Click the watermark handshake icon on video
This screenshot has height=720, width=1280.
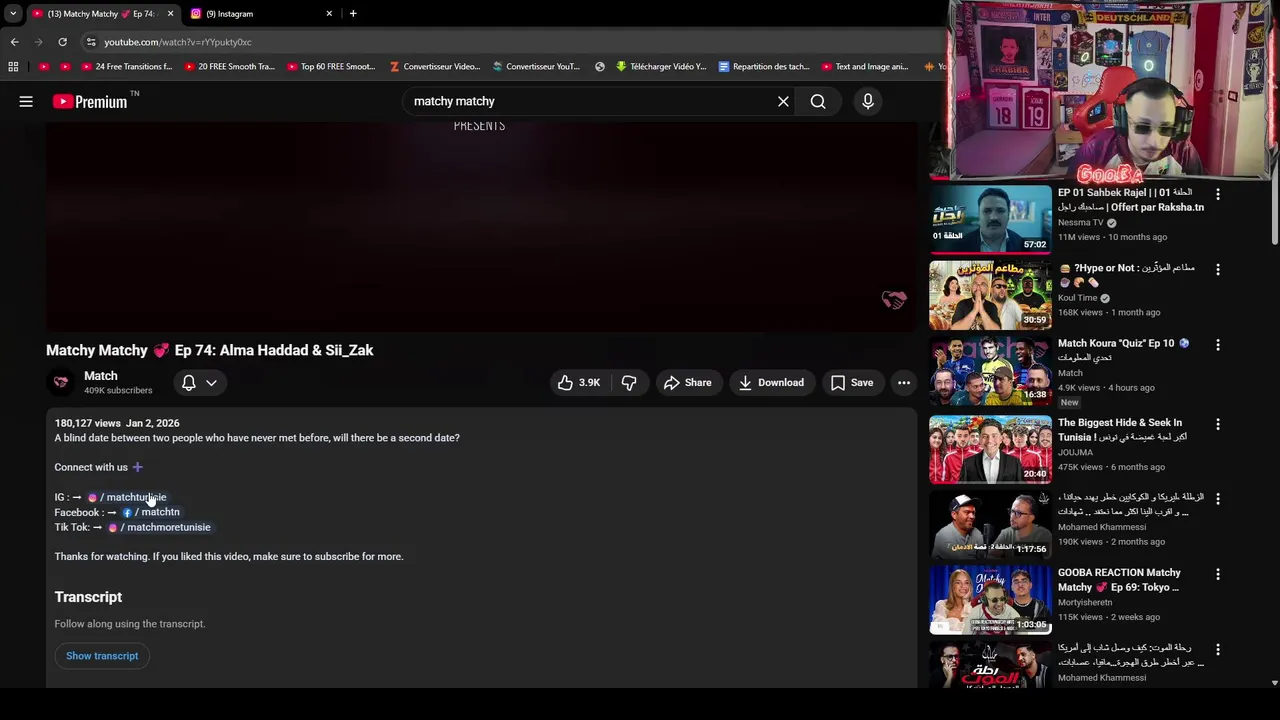tap(894, 300)
